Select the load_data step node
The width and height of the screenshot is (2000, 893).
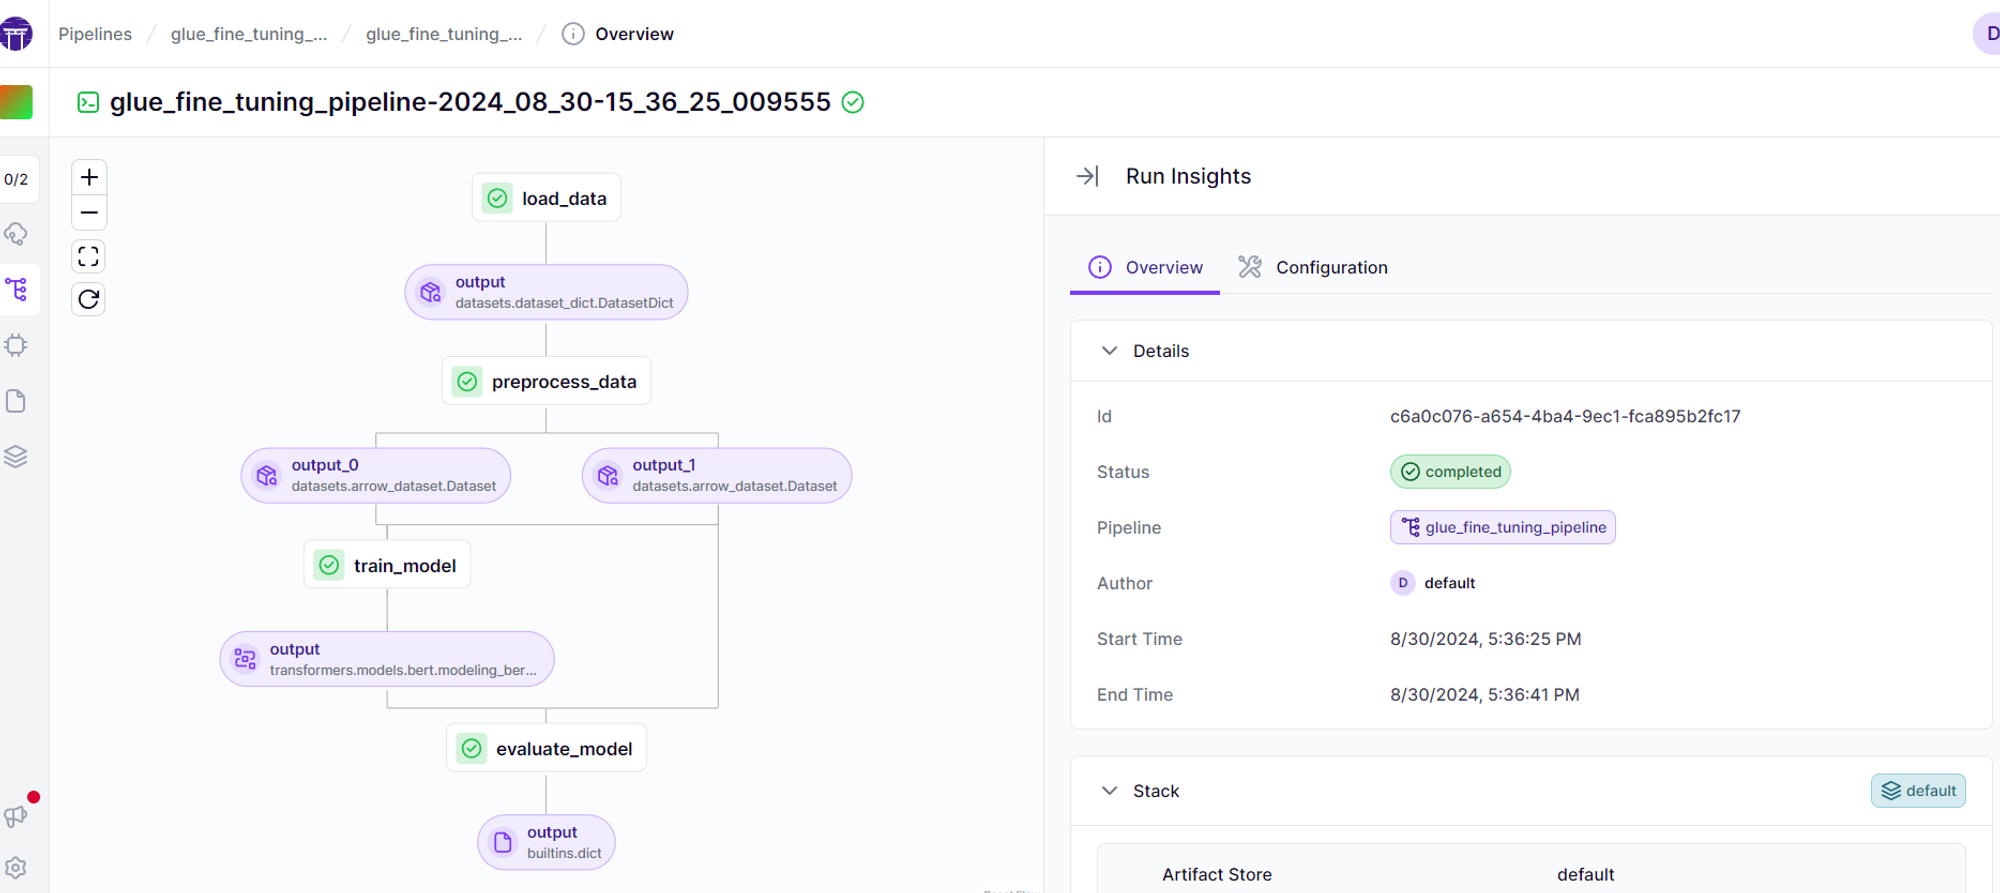[546, 198]
